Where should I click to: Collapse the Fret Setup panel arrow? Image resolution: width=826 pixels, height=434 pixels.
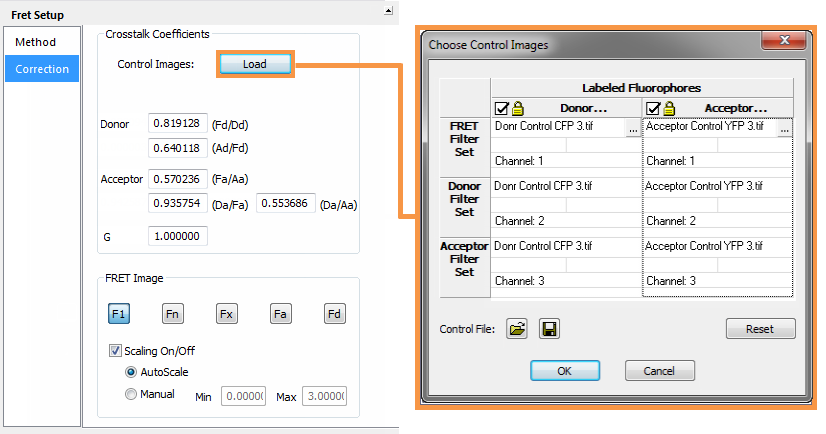[388, 11]
